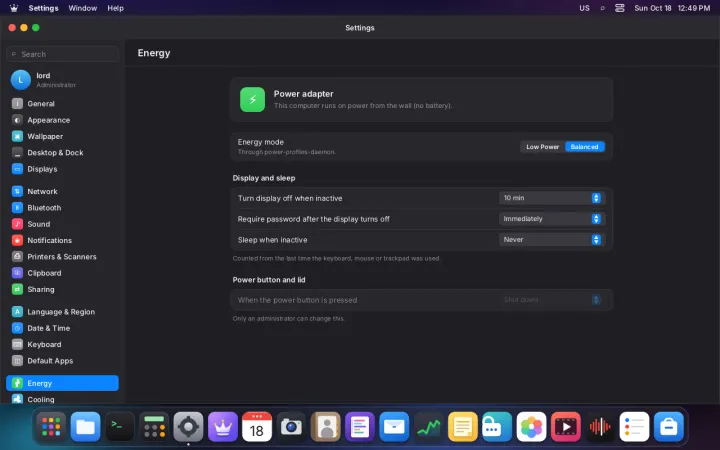Viewport: 720px width, 450px height.
Task: Open Bluetooth settings
Action: coord(62,208)
